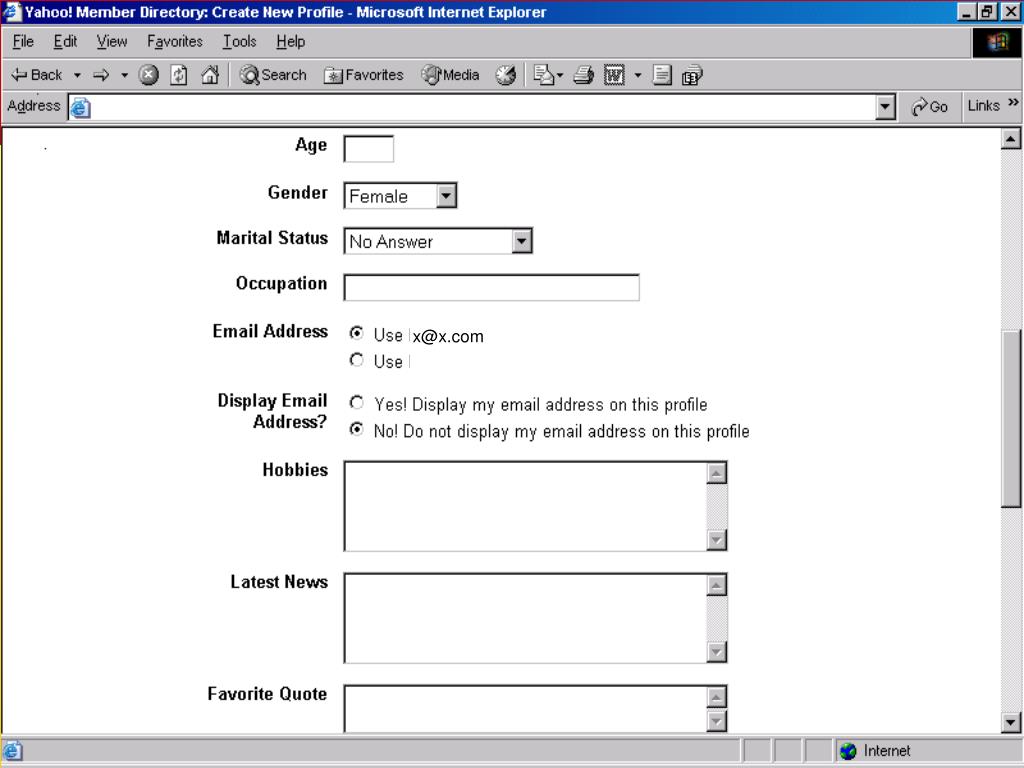The image size is (1024, 768).
Task: Open the History toolbar icon
Action: click(505, 75)
